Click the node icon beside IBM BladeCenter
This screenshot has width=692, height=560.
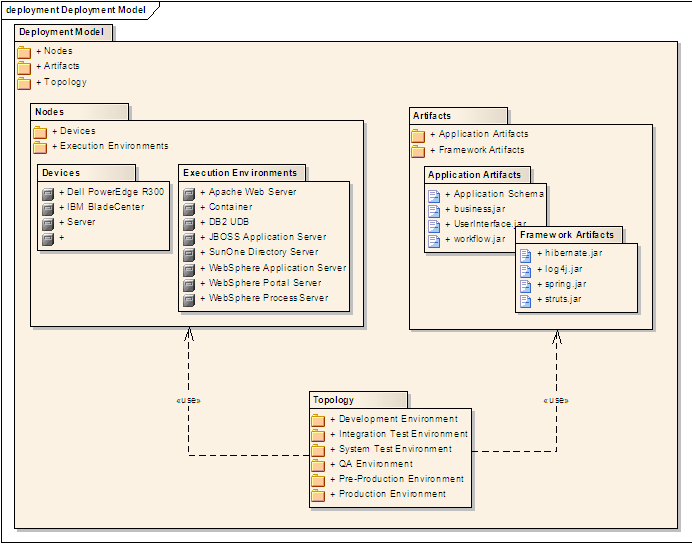tap(47, 208)
